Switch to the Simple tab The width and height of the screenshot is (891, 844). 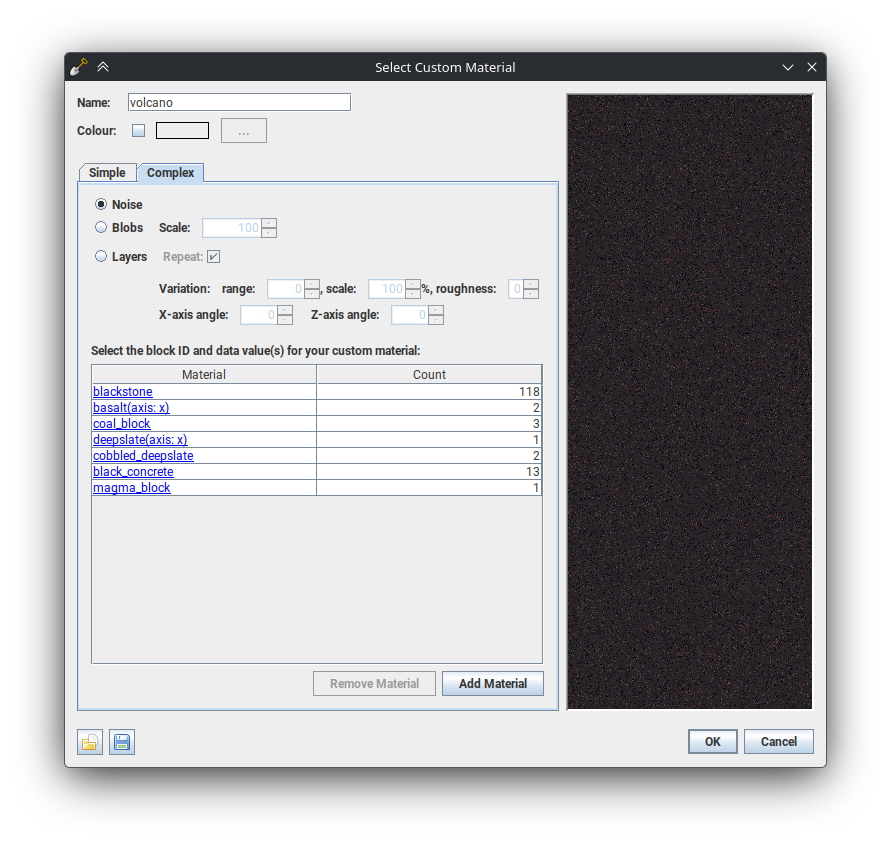click(x=107, y=173)
